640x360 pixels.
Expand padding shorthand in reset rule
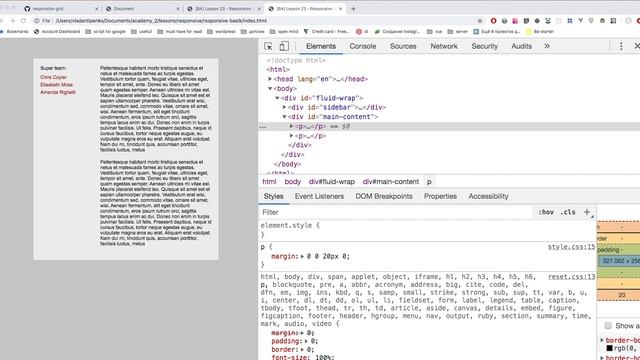[x=306, y=341]
